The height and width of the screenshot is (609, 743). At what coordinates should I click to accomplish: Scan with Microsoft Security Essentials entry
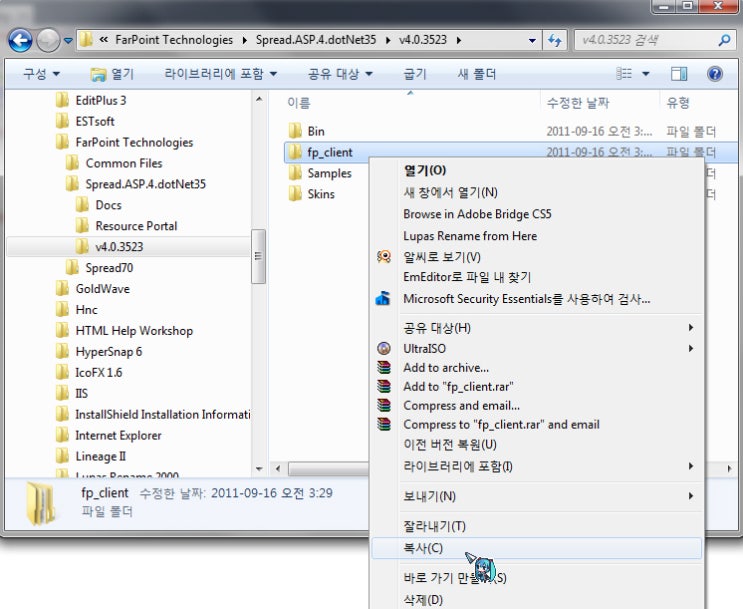pos(536,299)
